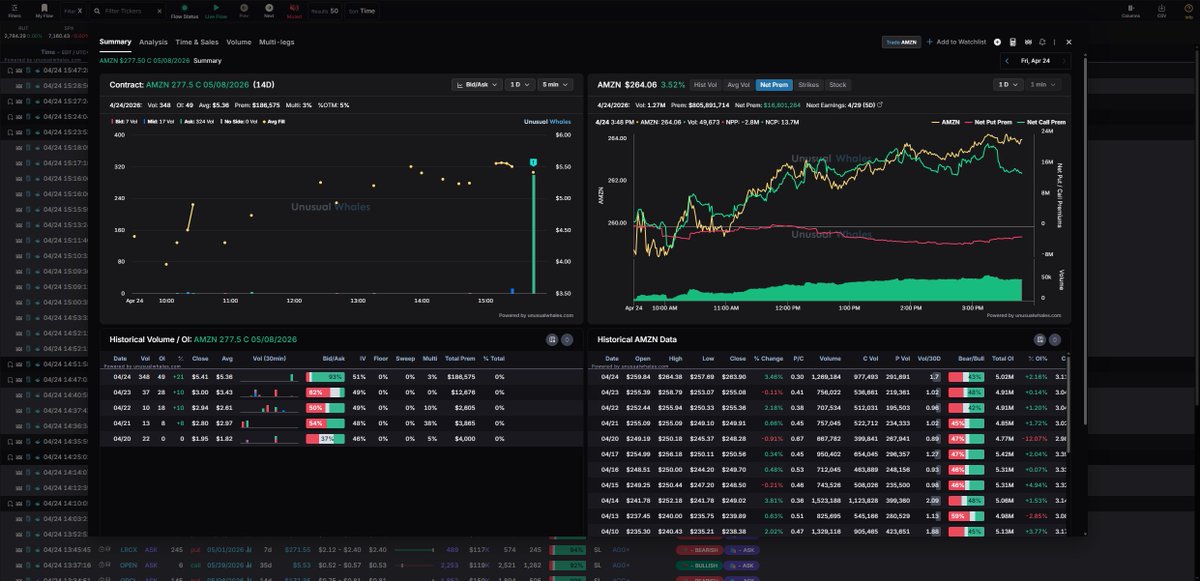
Task: Go to previous date before Fri, Apr 24
Action: 1008,61
